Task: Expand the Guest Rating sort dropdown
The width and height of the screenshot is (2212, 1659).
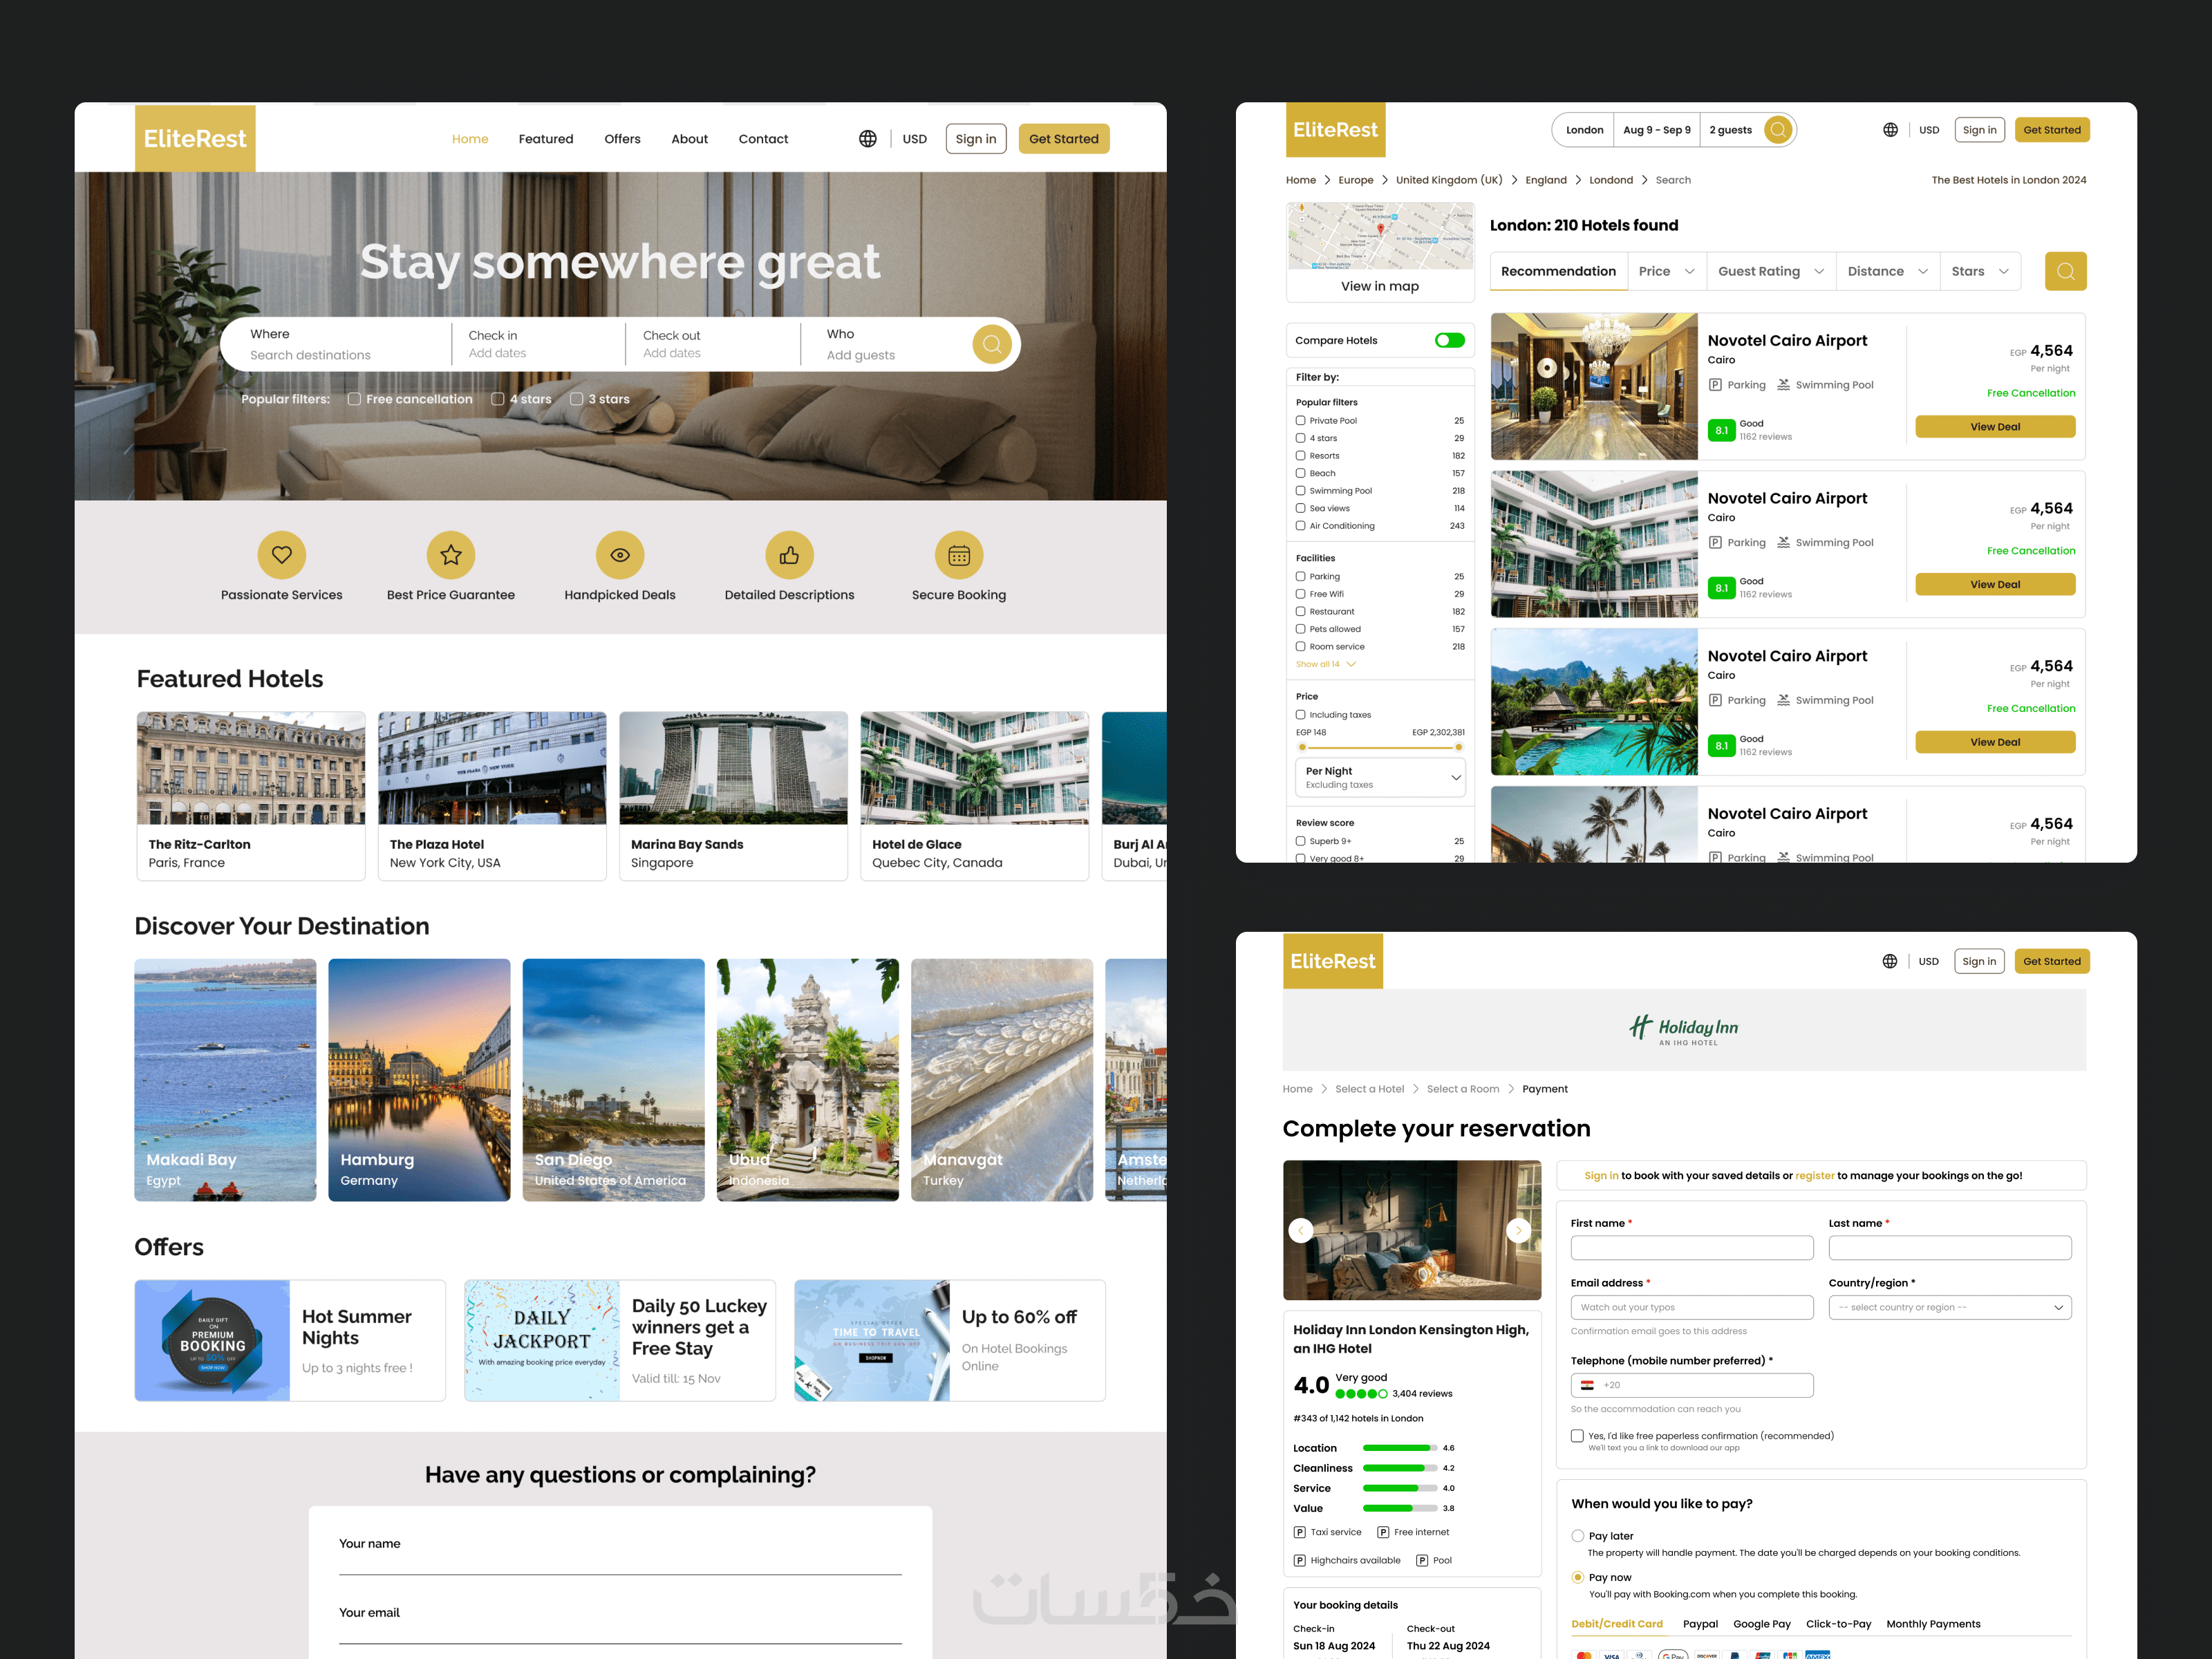Action: 1770,271
